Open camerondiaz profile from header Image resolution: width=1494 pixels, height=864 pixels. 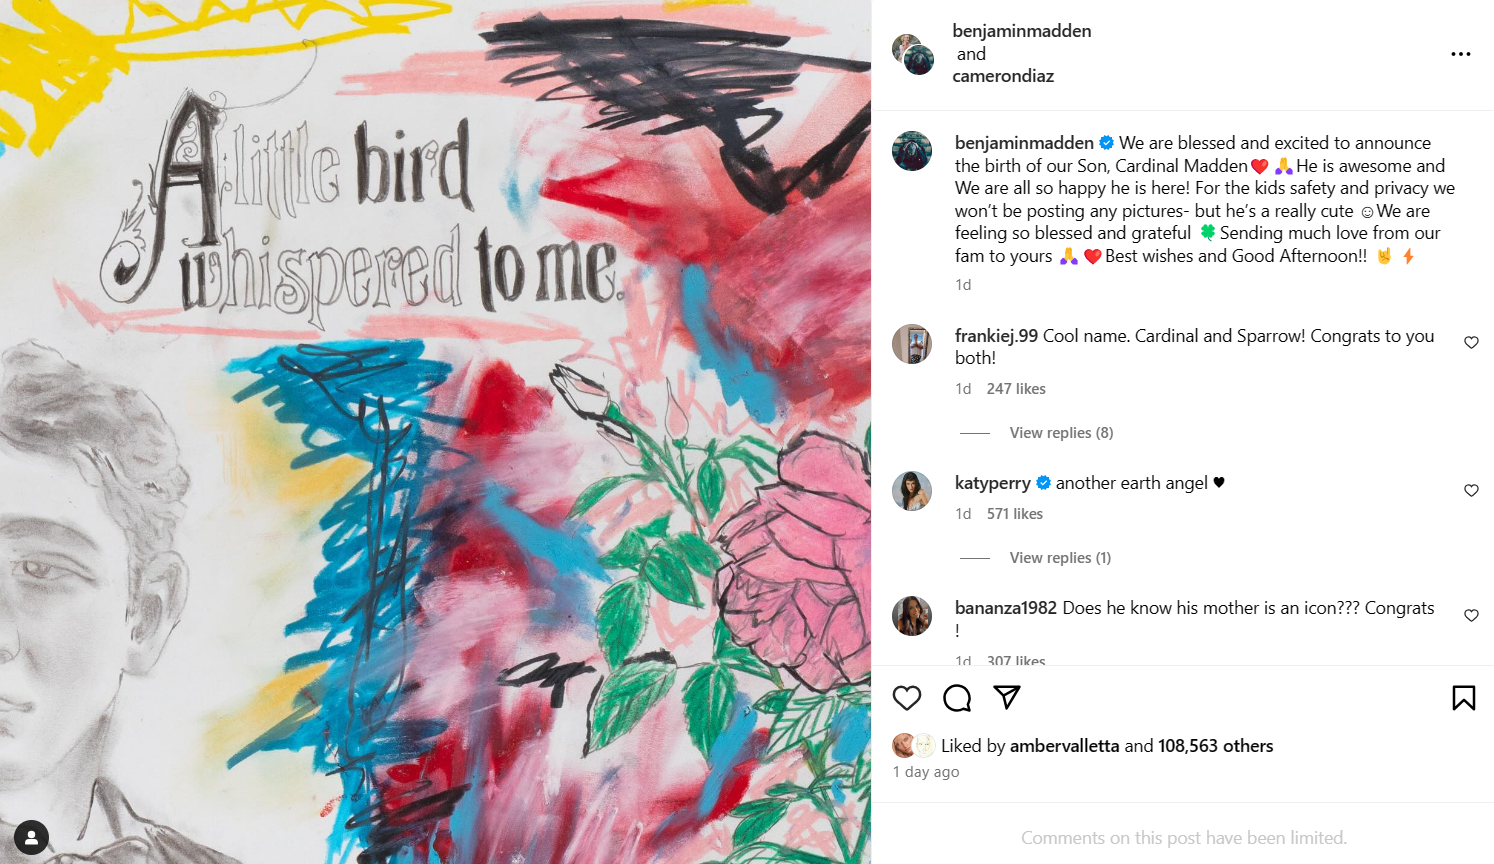1003,76
